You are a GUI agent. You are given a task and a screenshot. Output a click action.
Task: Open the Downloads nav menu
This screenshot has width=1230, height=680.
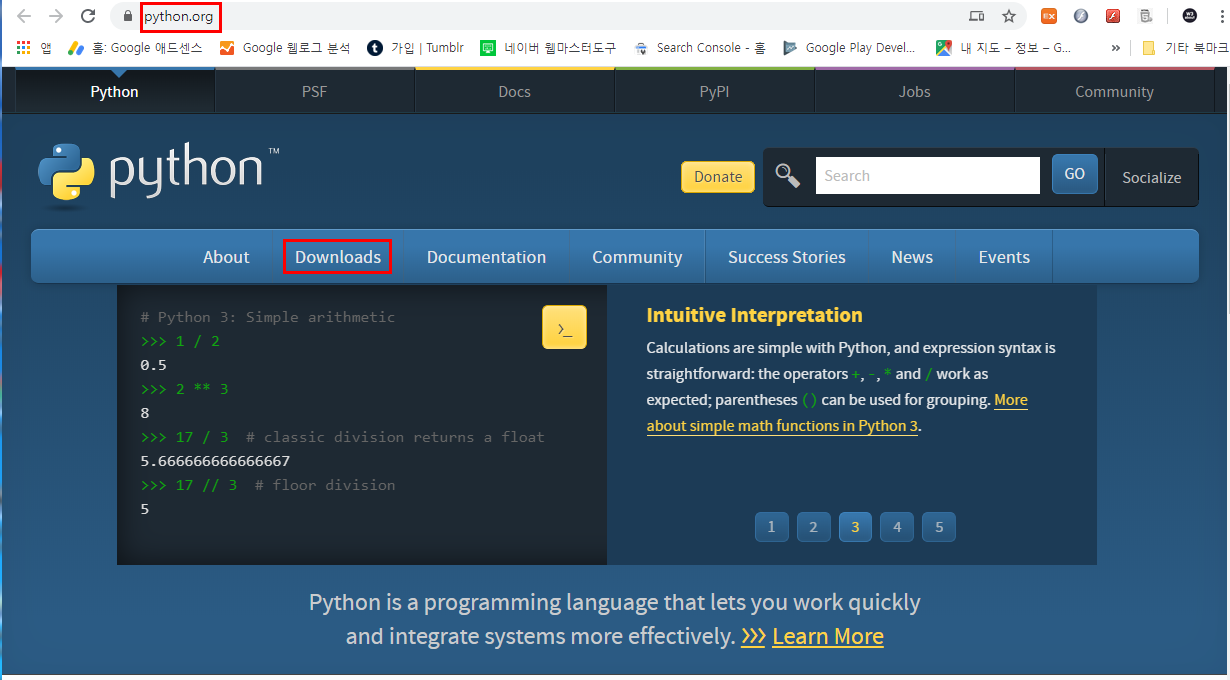pyautogui.click(x=338, y=257)
